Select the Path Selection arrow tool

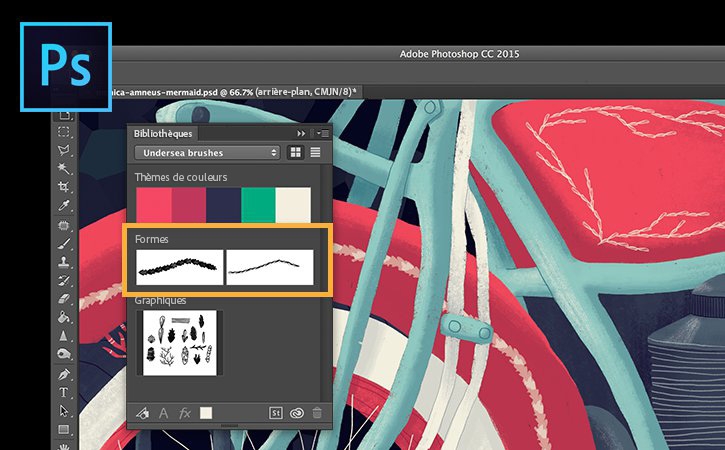point(64,411)
